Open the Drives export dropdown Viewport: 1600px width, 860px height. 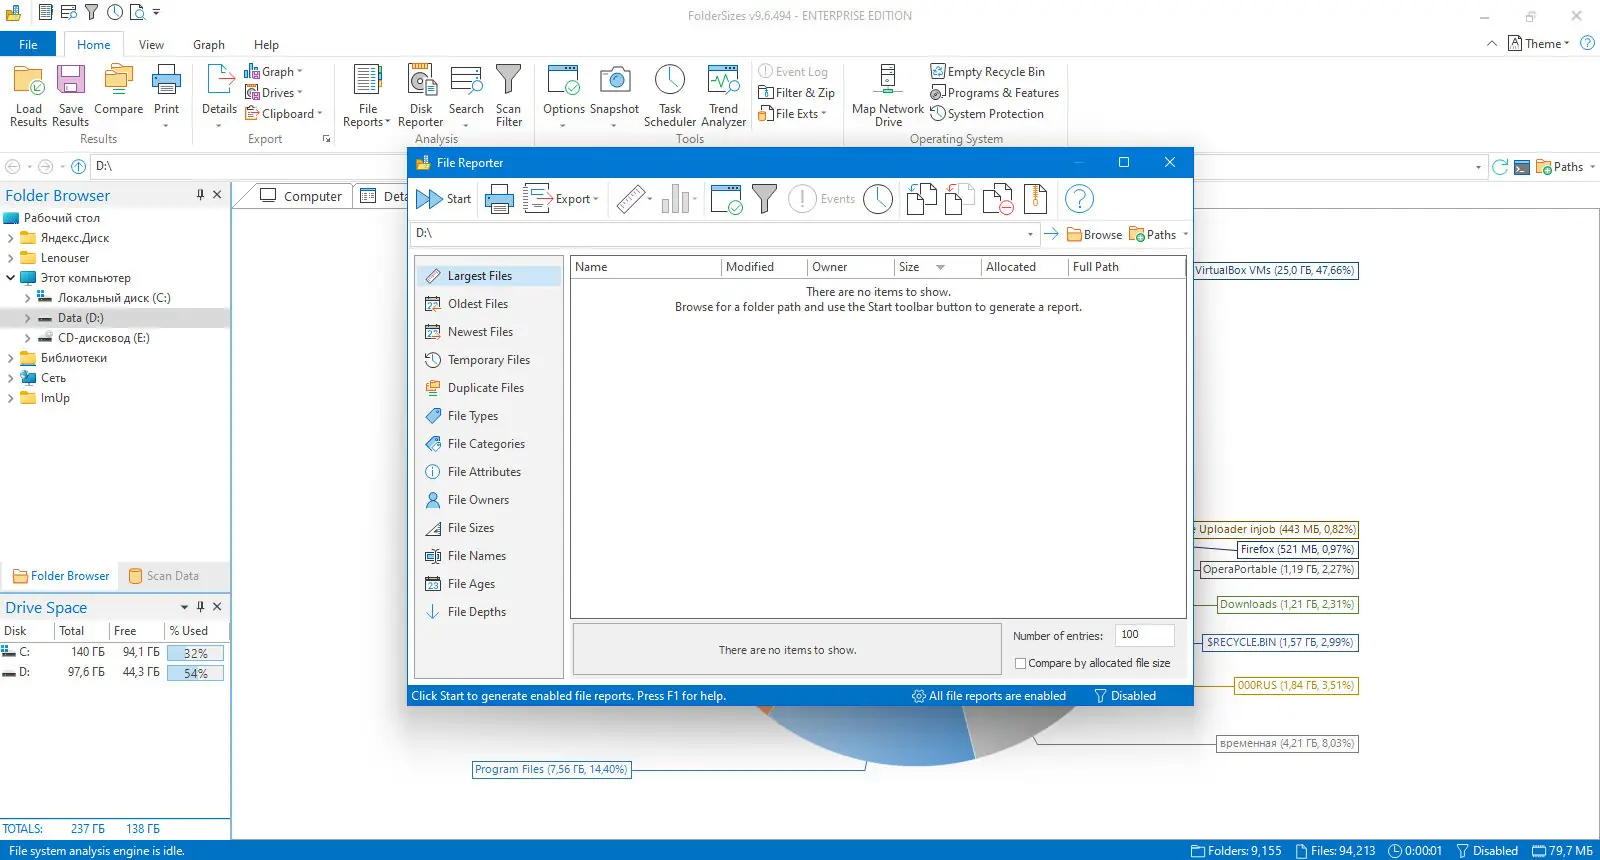click(x=273, y=93)
